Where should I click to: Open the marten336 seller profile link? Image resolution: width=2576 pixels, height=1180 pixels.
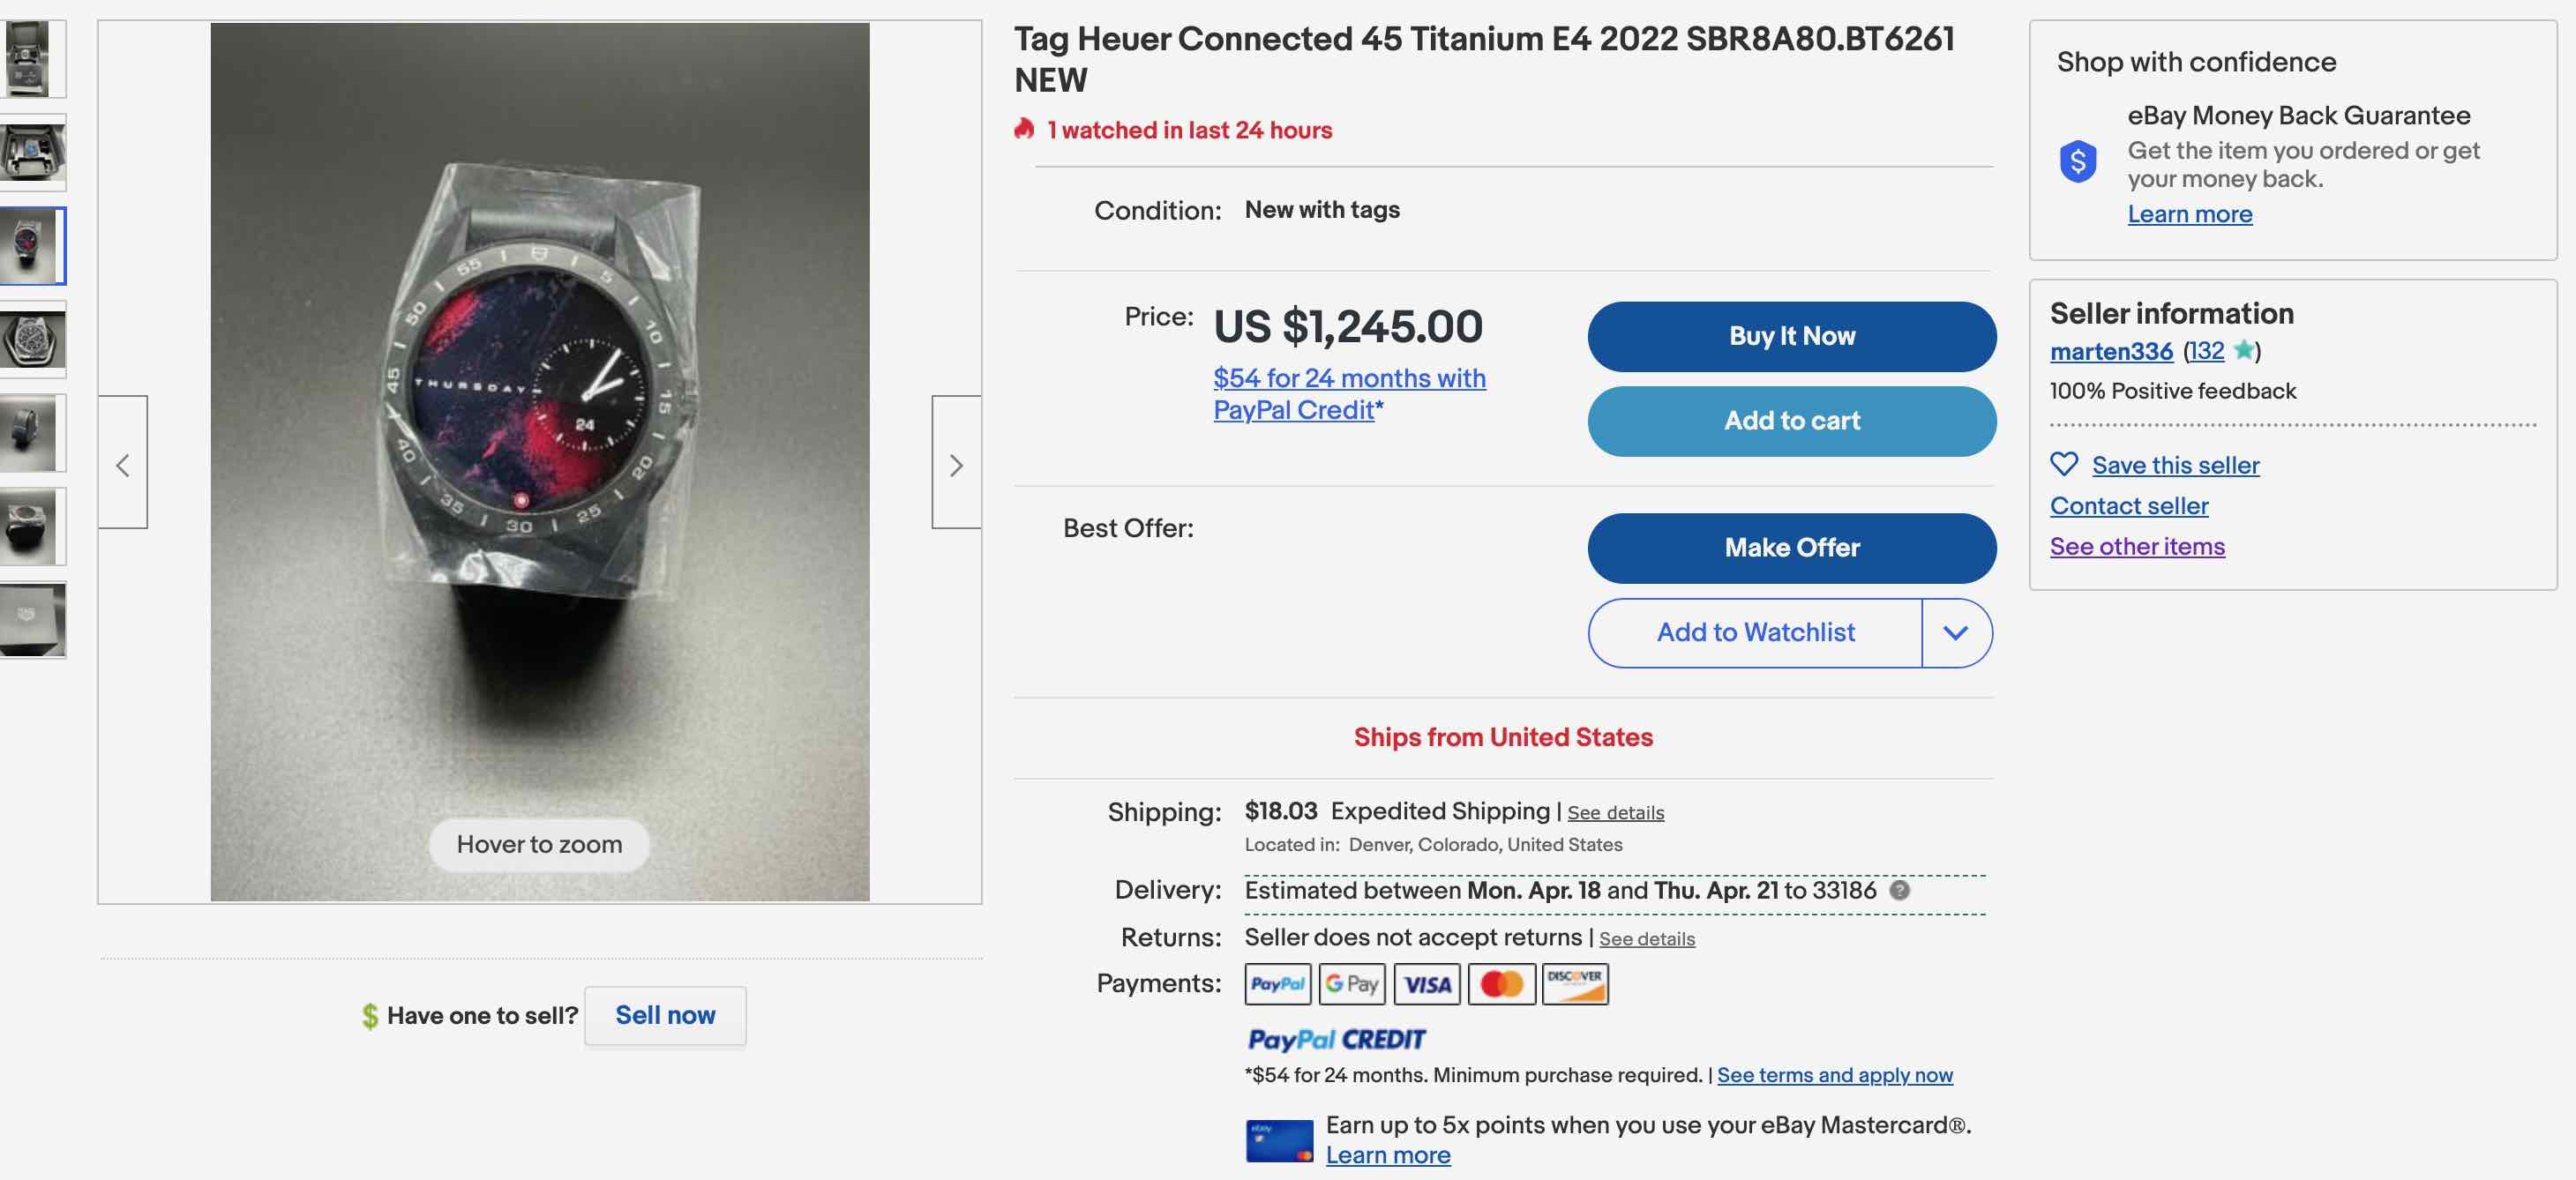[2111, 351]
